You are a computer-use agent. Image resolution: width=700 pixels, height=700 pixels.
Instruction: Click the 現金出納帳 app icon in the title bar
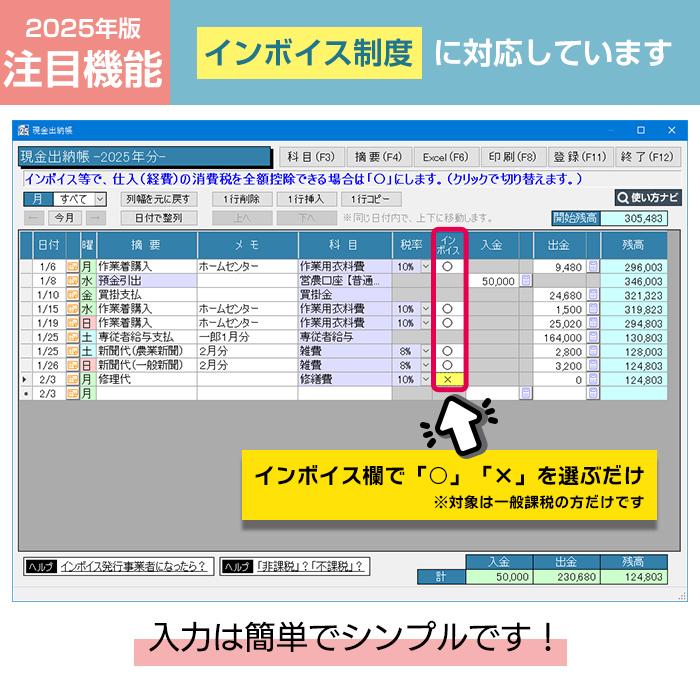click(23, 130)
